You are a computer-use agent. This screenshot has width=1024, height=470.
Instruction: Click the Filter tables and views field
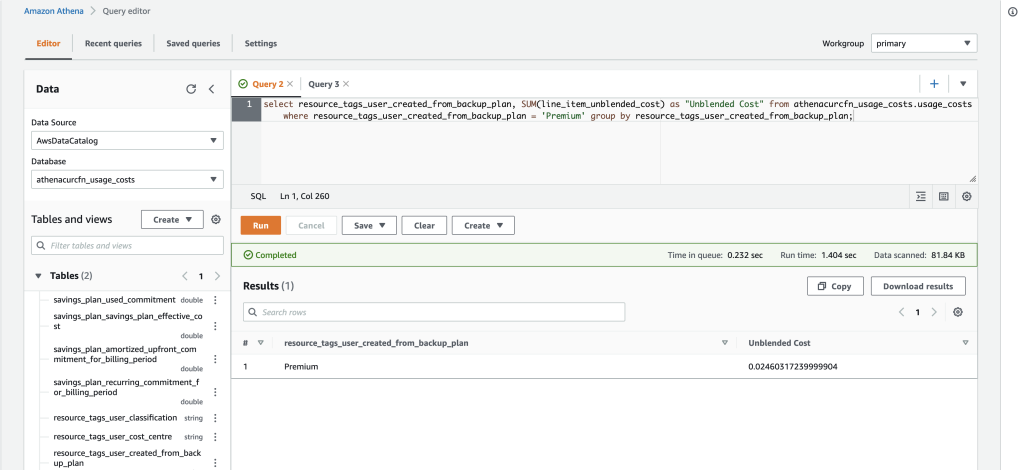[127, 245]
